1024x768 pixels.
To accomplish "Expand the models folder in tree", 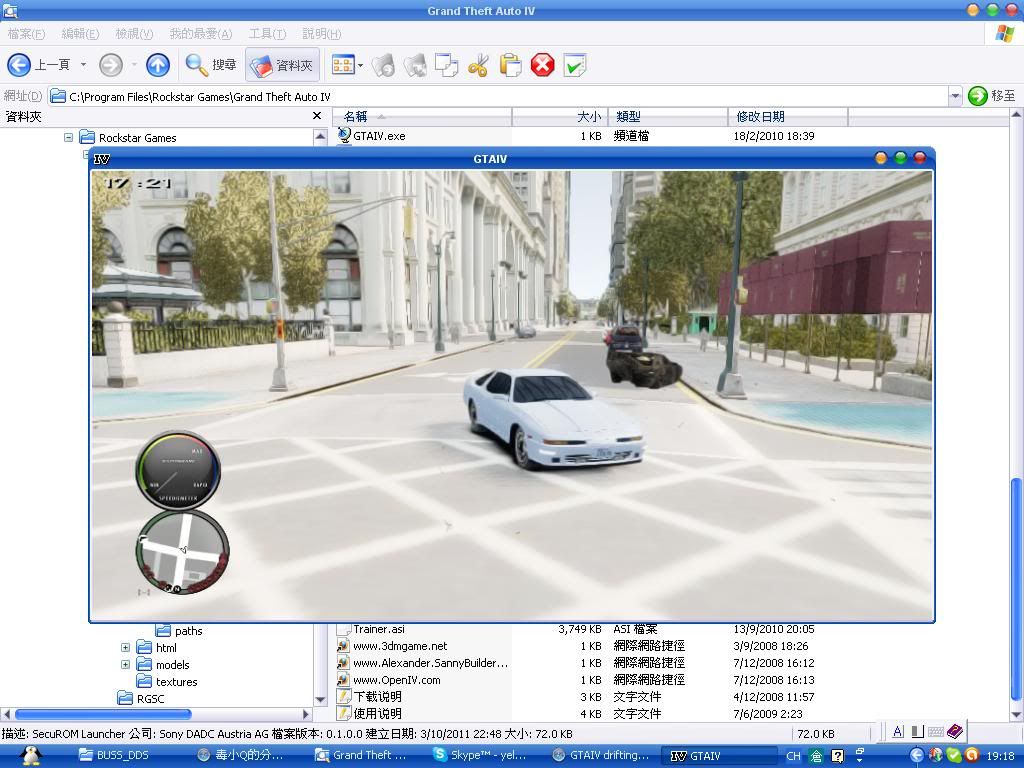I will coord(125,665).
